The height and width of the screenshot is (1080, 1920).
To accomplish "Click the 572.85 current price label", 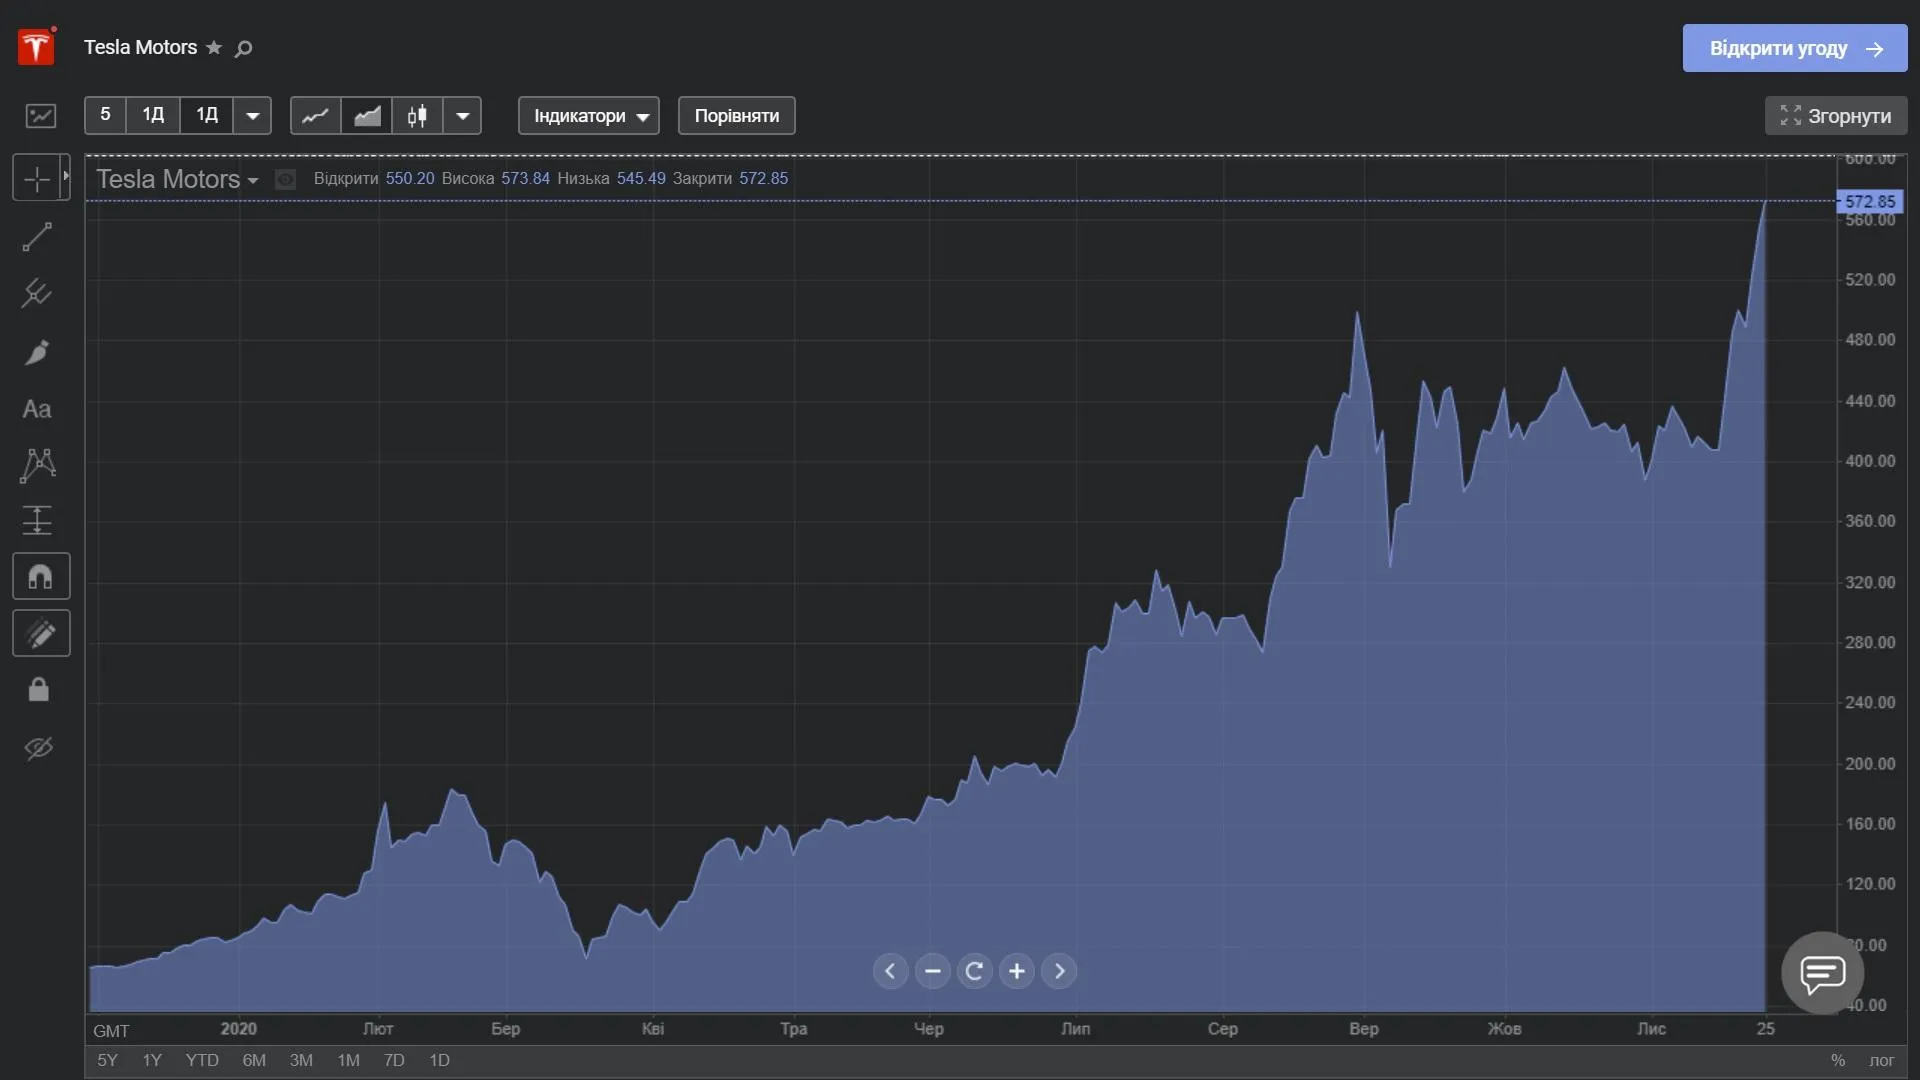I will tap(1870, 201).
